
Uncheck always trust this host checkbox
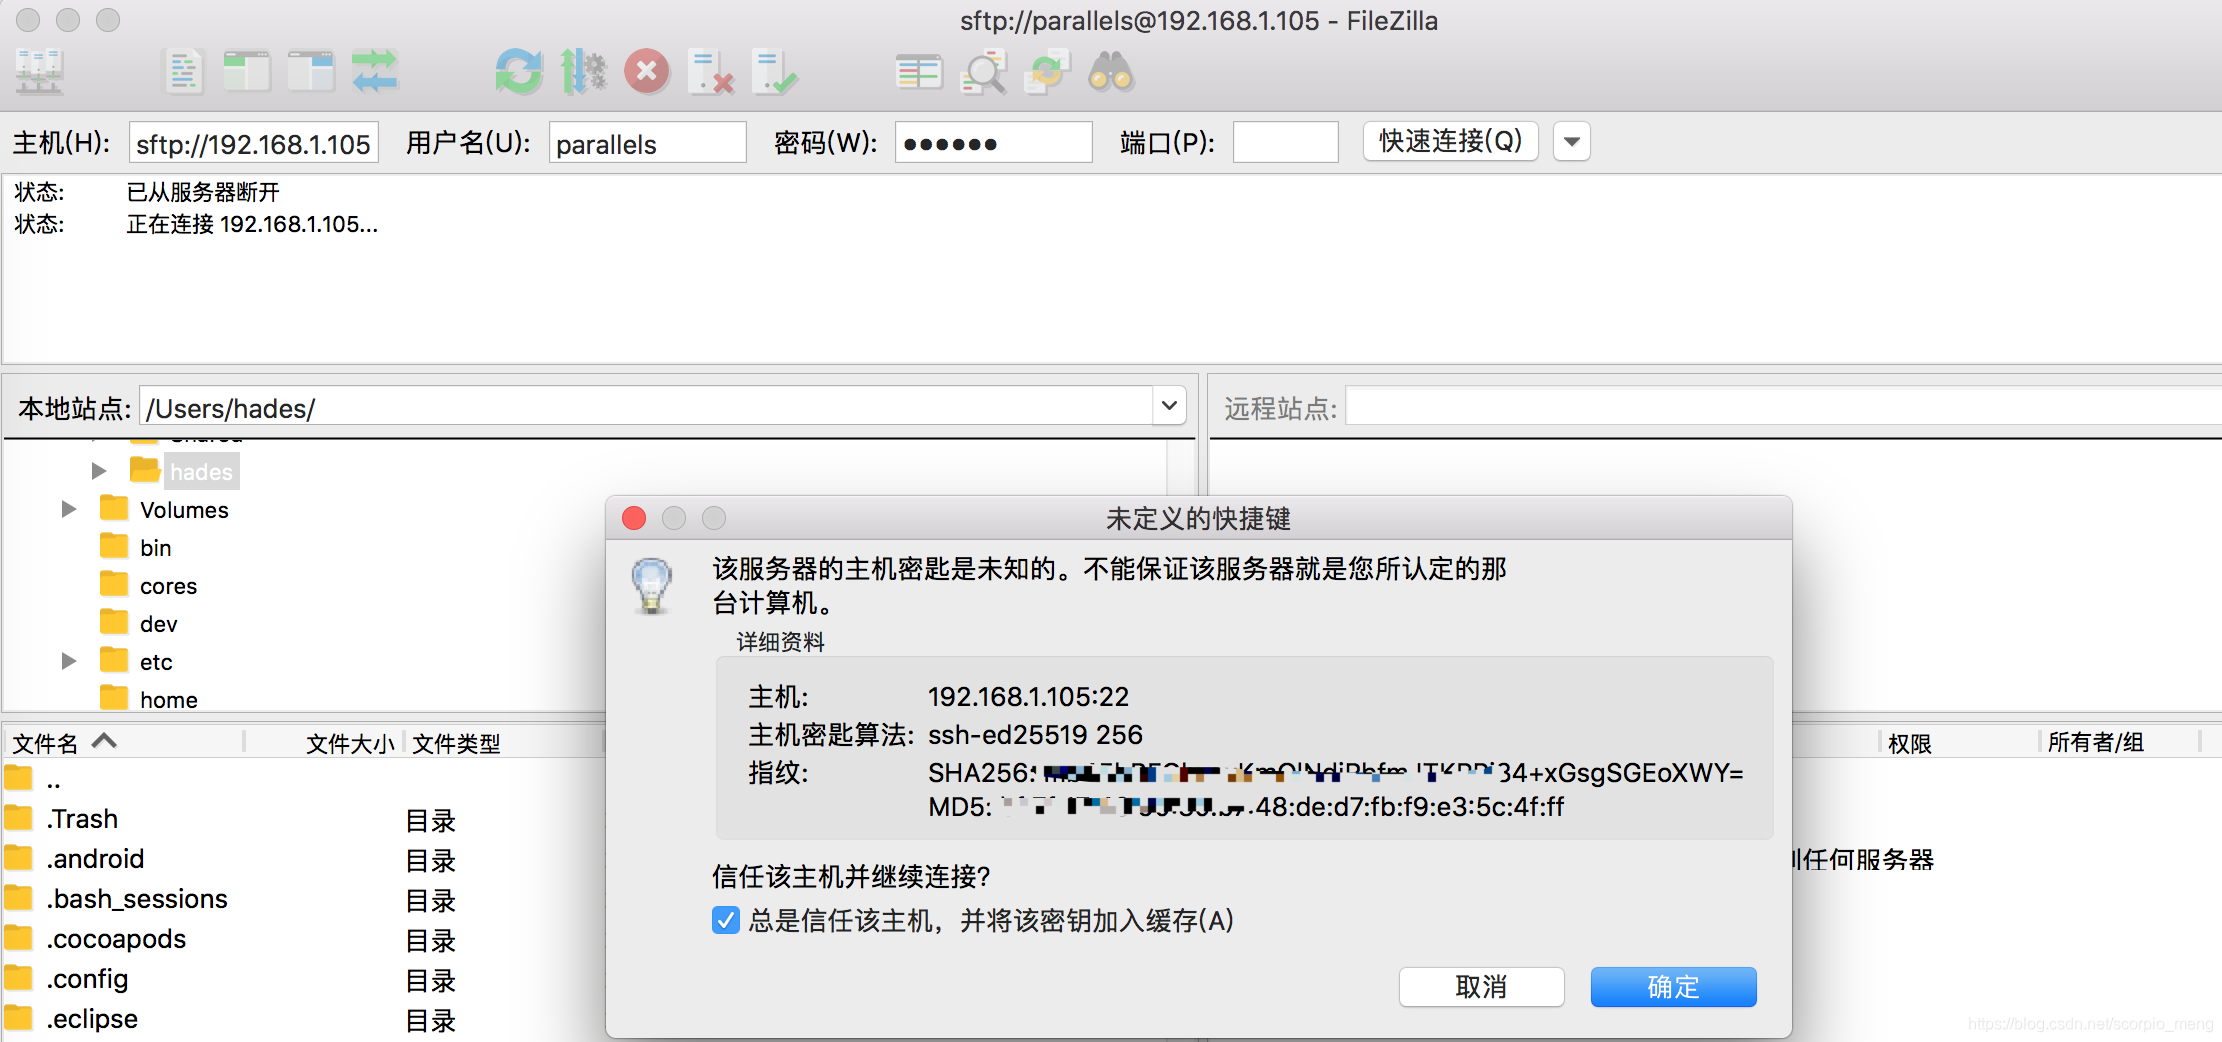click(x=726, y=920)
